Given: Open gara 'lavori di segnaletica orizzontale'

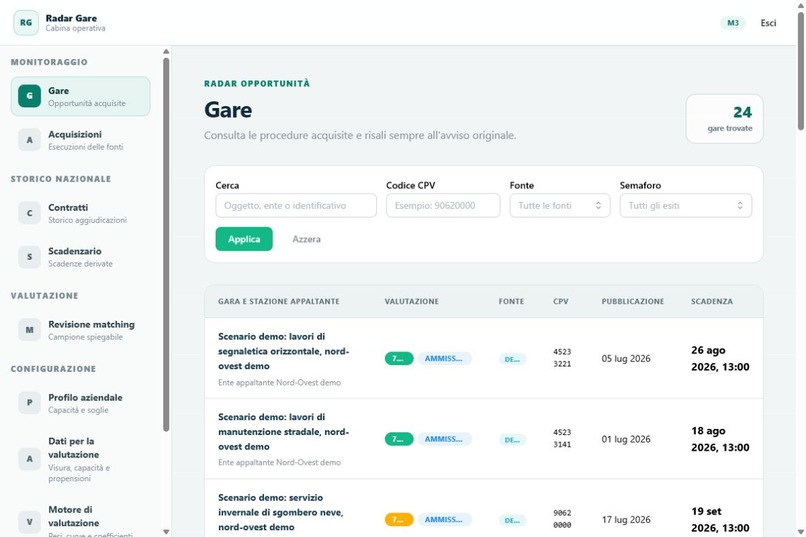Looking at the screenshot, I should (283, 351).
